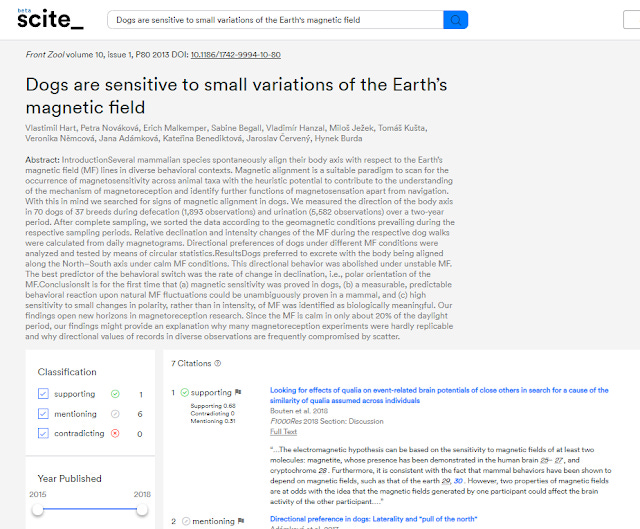Click the 'Classification' panel heading
The width and height of the screenshot is (640, 529).
[67, 372]
